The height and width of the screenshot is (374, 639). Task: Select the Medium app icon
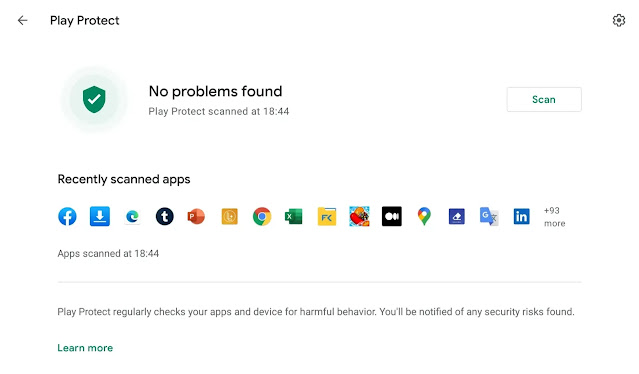pyautogui.click(x=392, y=216)
